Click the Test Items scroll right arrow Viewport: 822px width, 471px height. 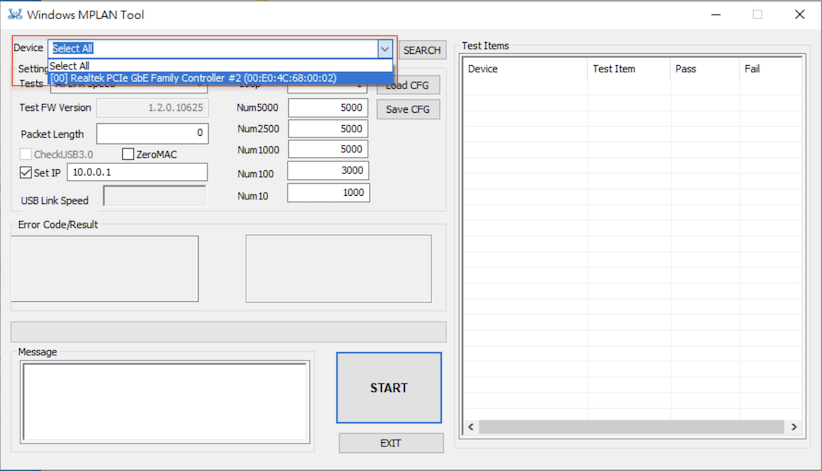(794, 427)
